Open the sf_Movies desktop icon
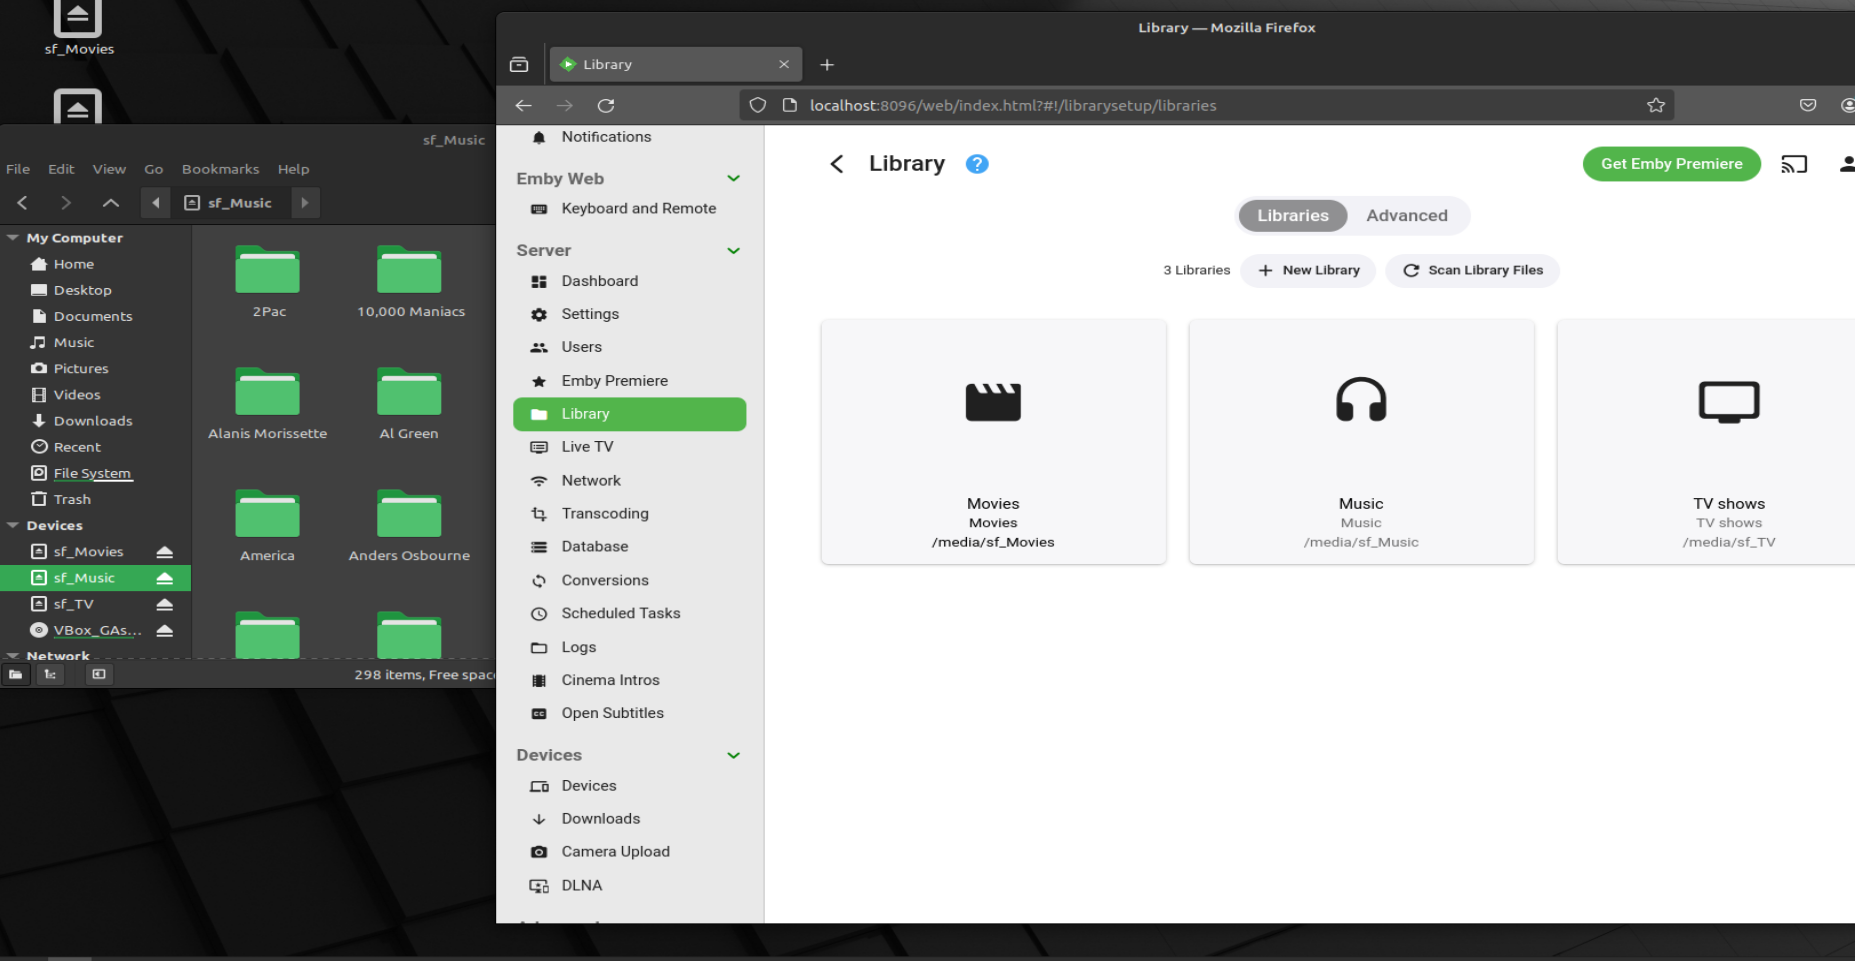 click(79, 27)
